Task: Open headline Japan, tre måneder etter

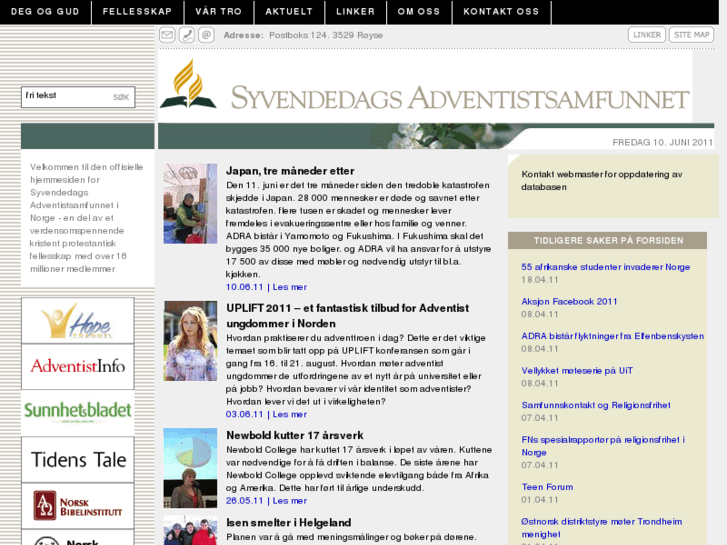Action: click(x=290, y=171)
